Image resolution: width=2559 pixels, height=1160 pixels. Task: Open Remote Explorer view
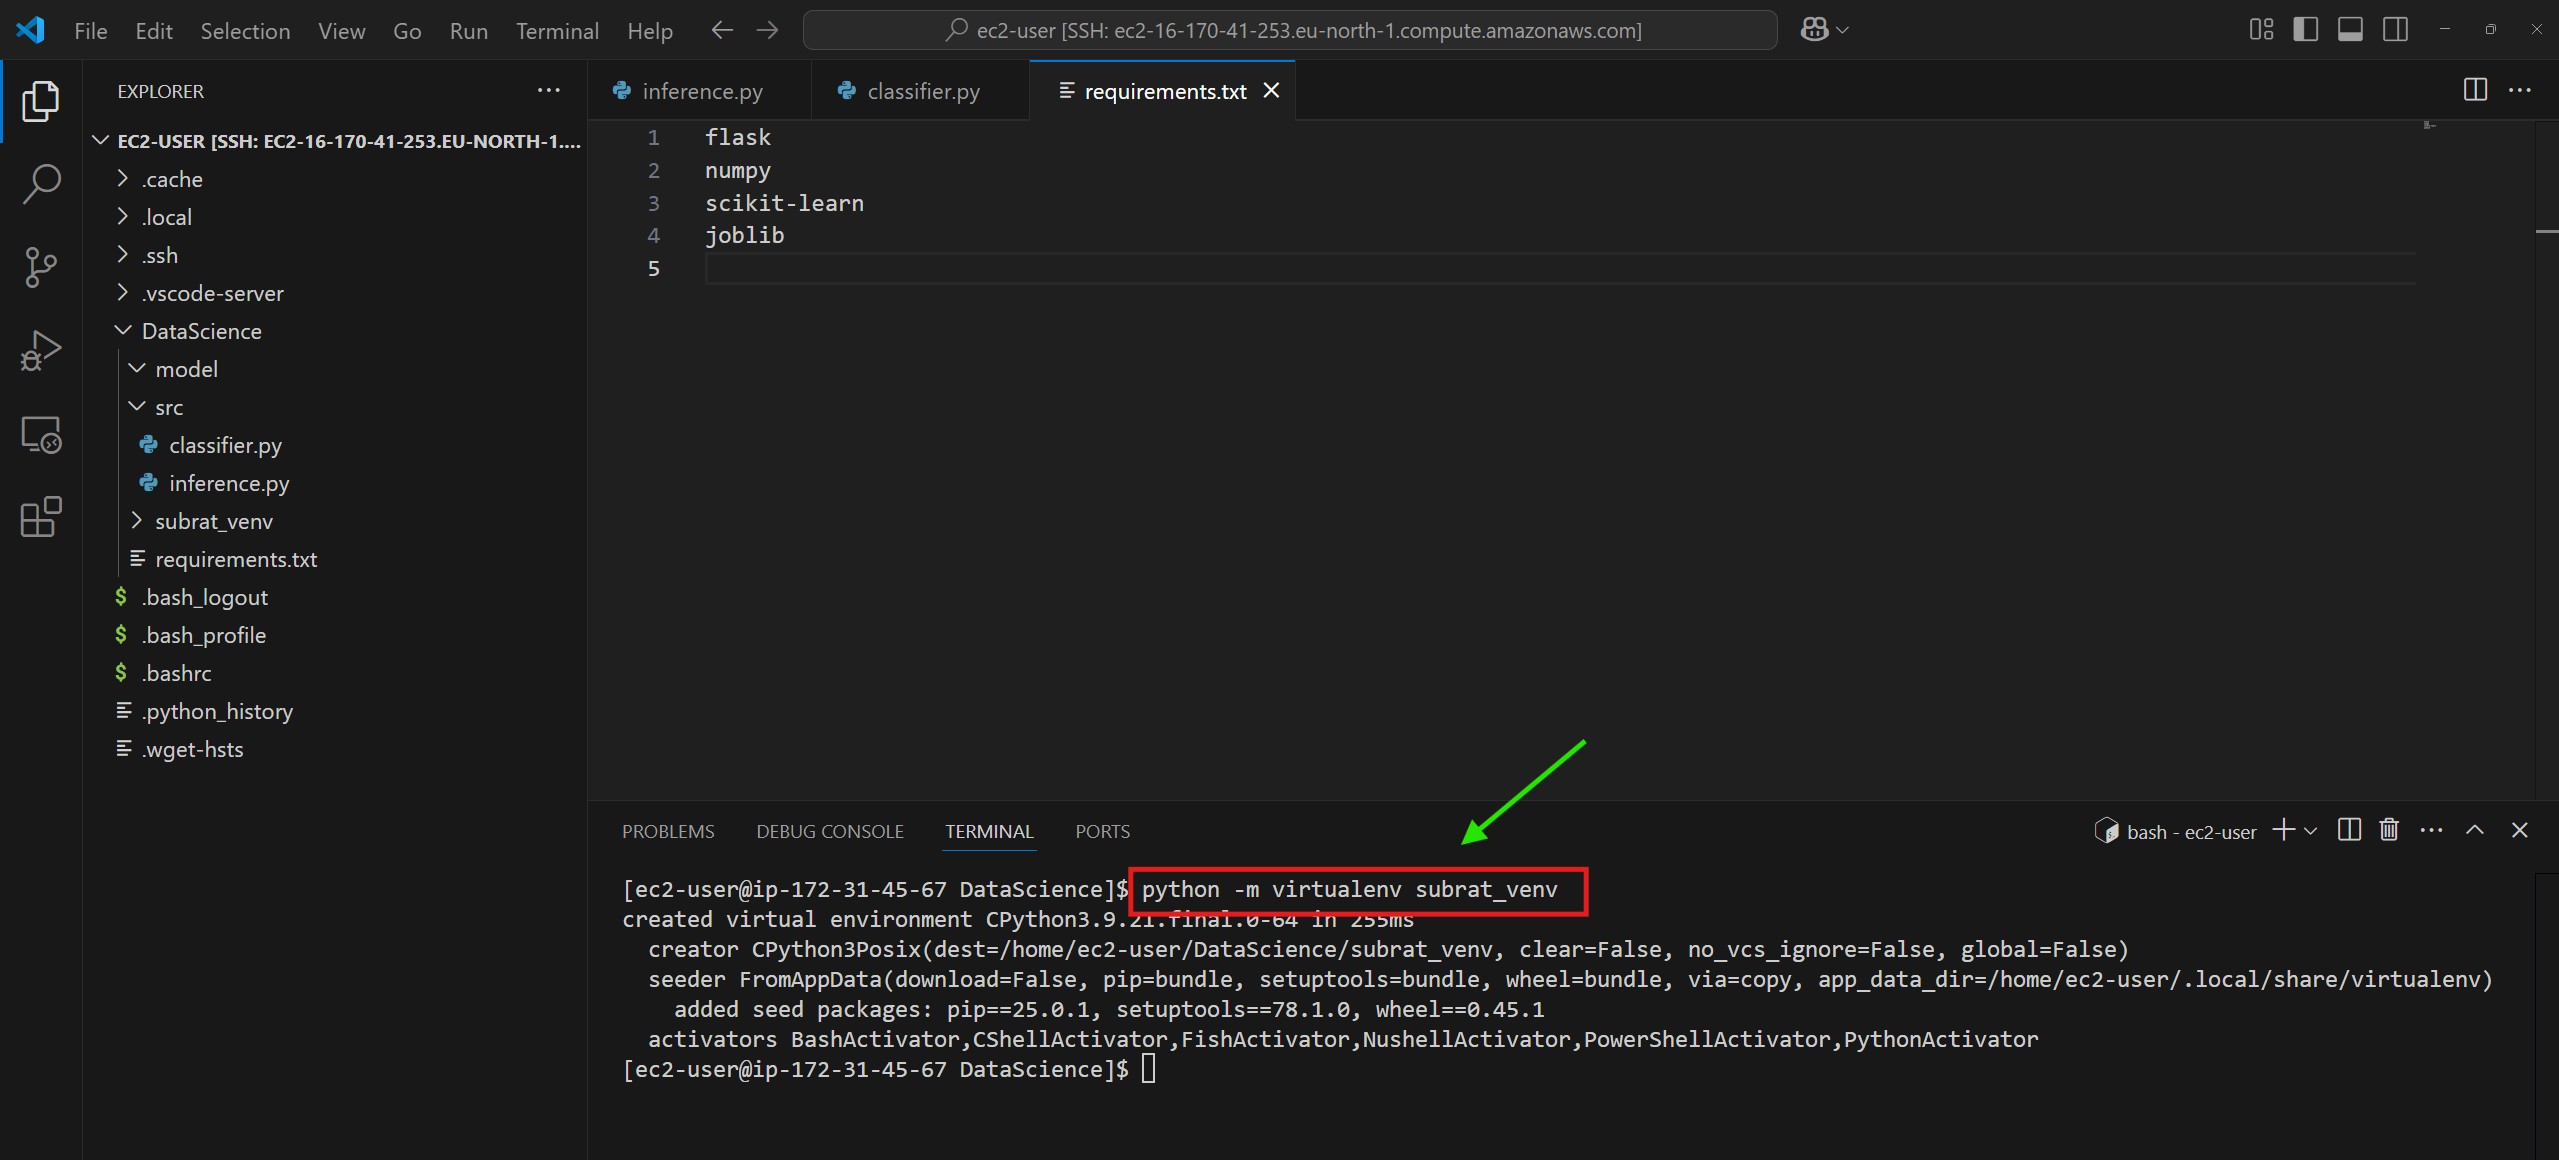(x=41, y=435)
